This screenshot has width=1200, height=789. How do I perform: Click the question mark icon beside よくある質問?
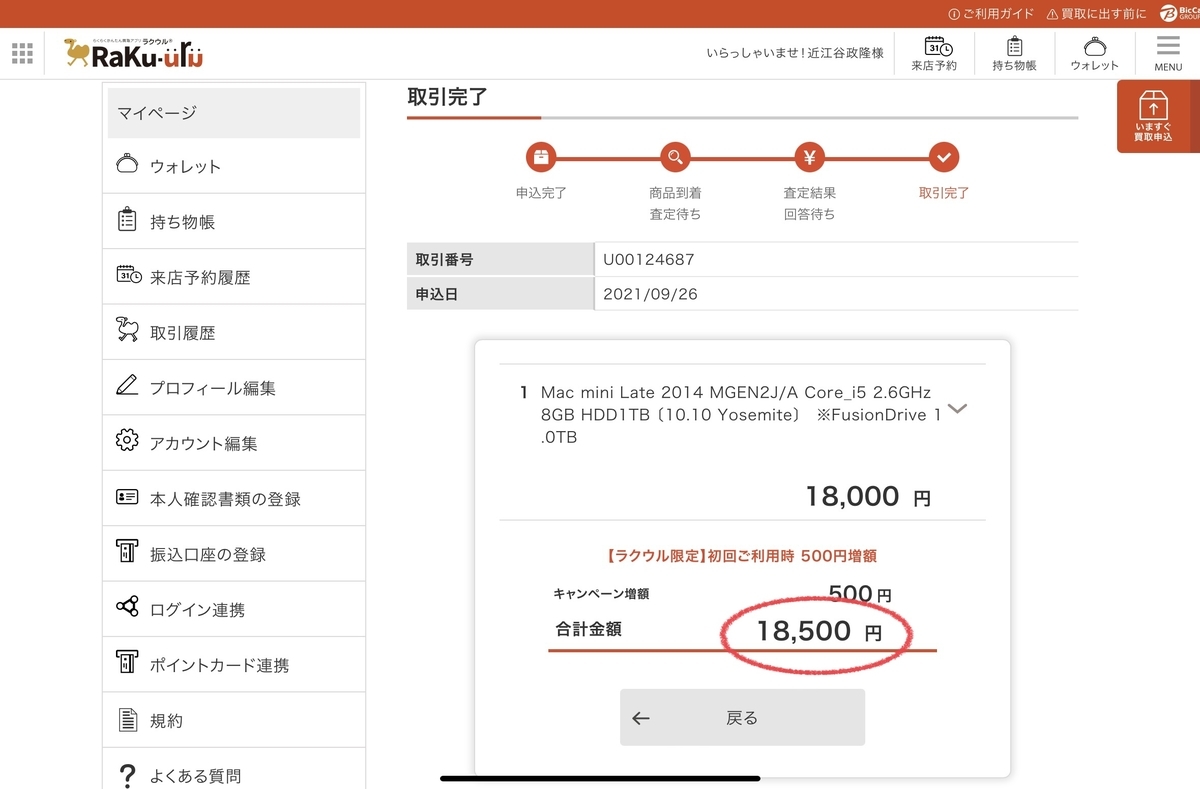[127, 775]
